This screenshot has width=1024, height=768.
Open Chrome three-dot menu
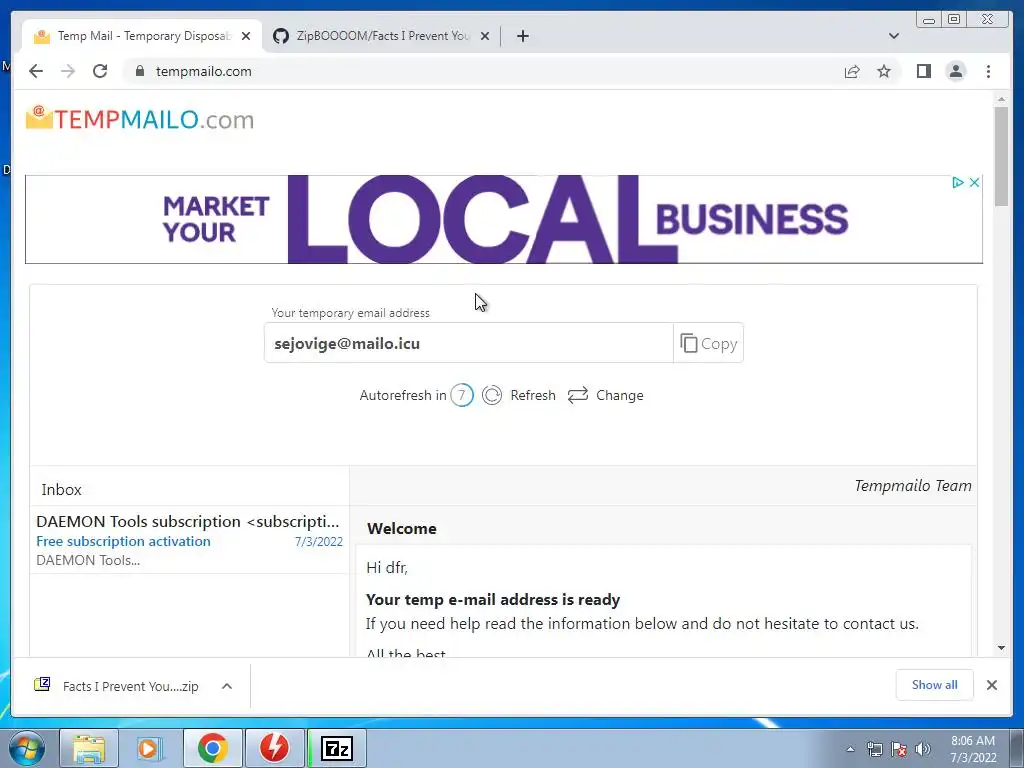(x=988, y=71)
